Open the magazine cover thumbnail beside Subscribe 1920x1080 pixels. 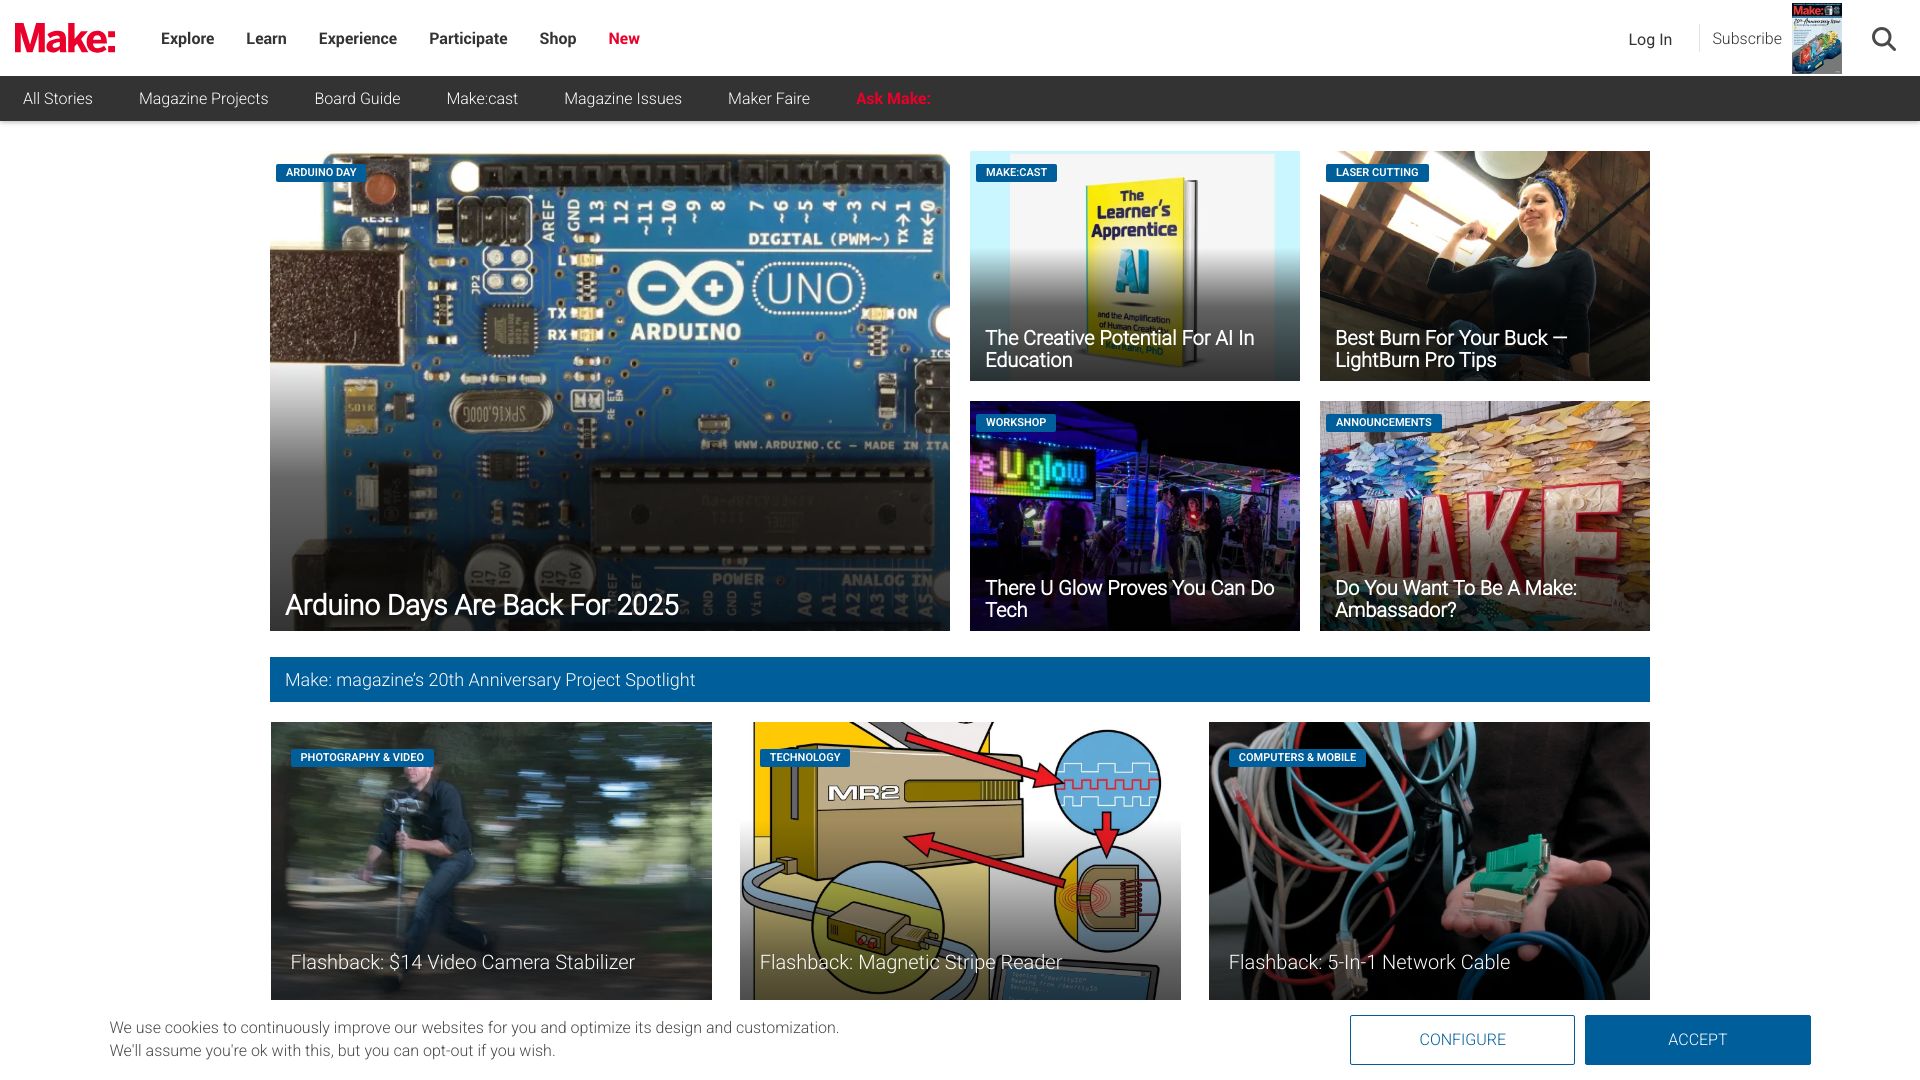[1816, 39]
